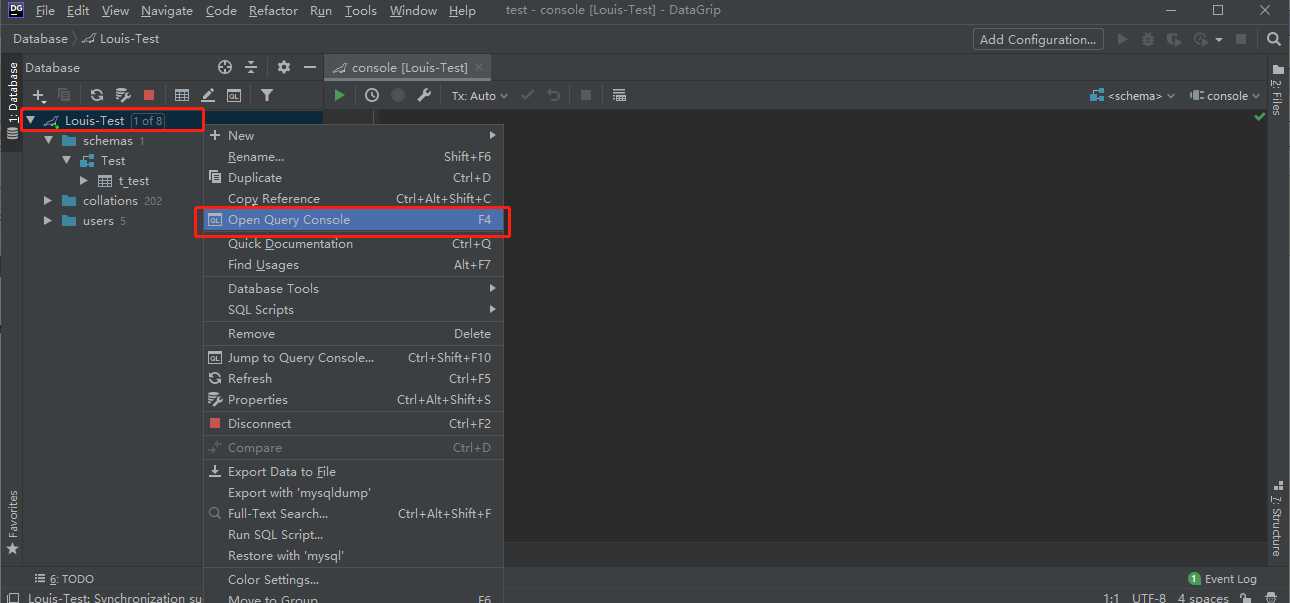
Task: Click the console settings wrench icon
Action: [x=424, y=95]
